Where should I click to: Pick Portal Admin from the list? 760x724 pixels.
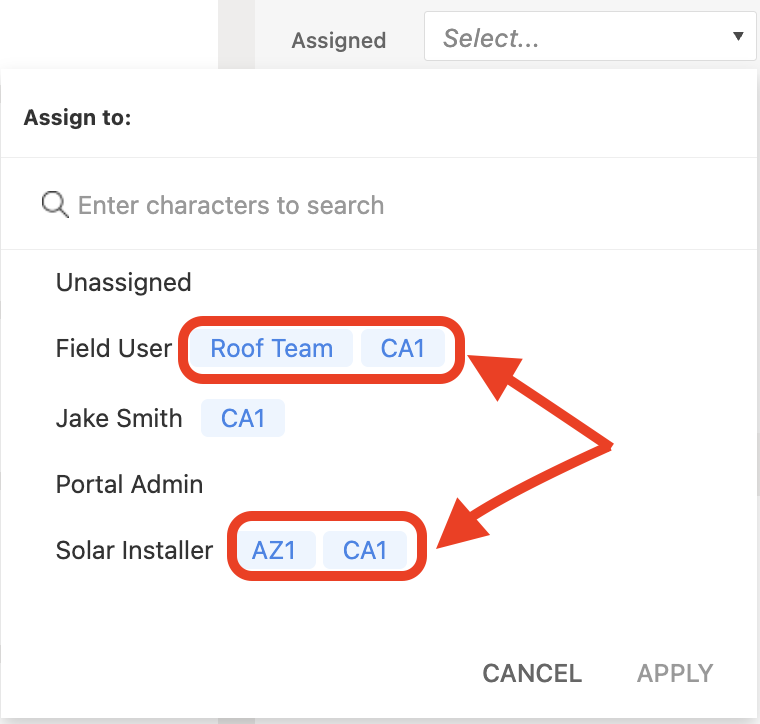click(129, 484)
